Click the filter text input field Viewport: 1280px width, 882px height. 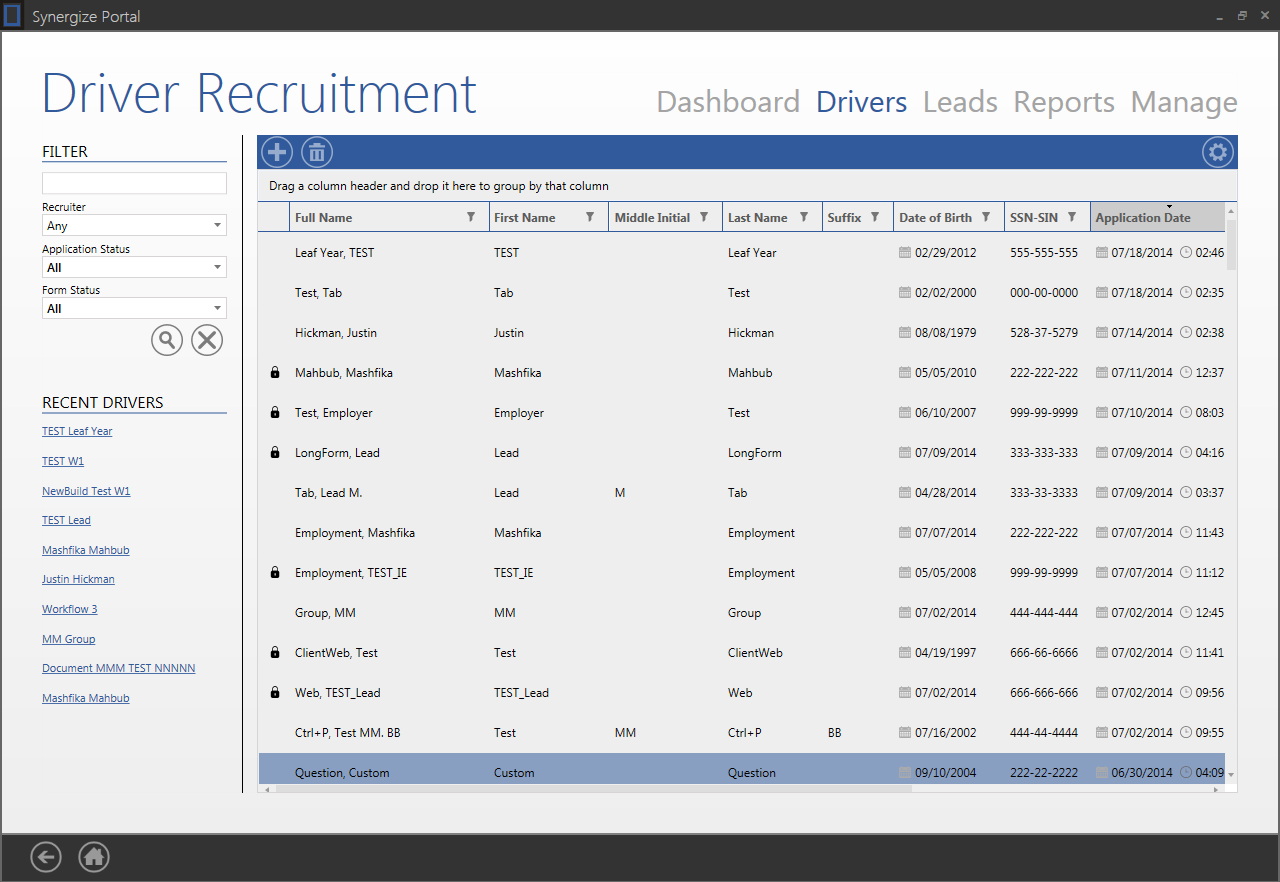pos(134,184)
